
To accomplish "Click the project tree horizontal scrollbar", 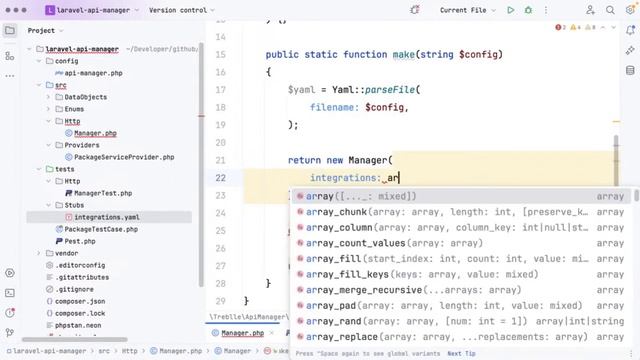I will [x=74, y=340].
